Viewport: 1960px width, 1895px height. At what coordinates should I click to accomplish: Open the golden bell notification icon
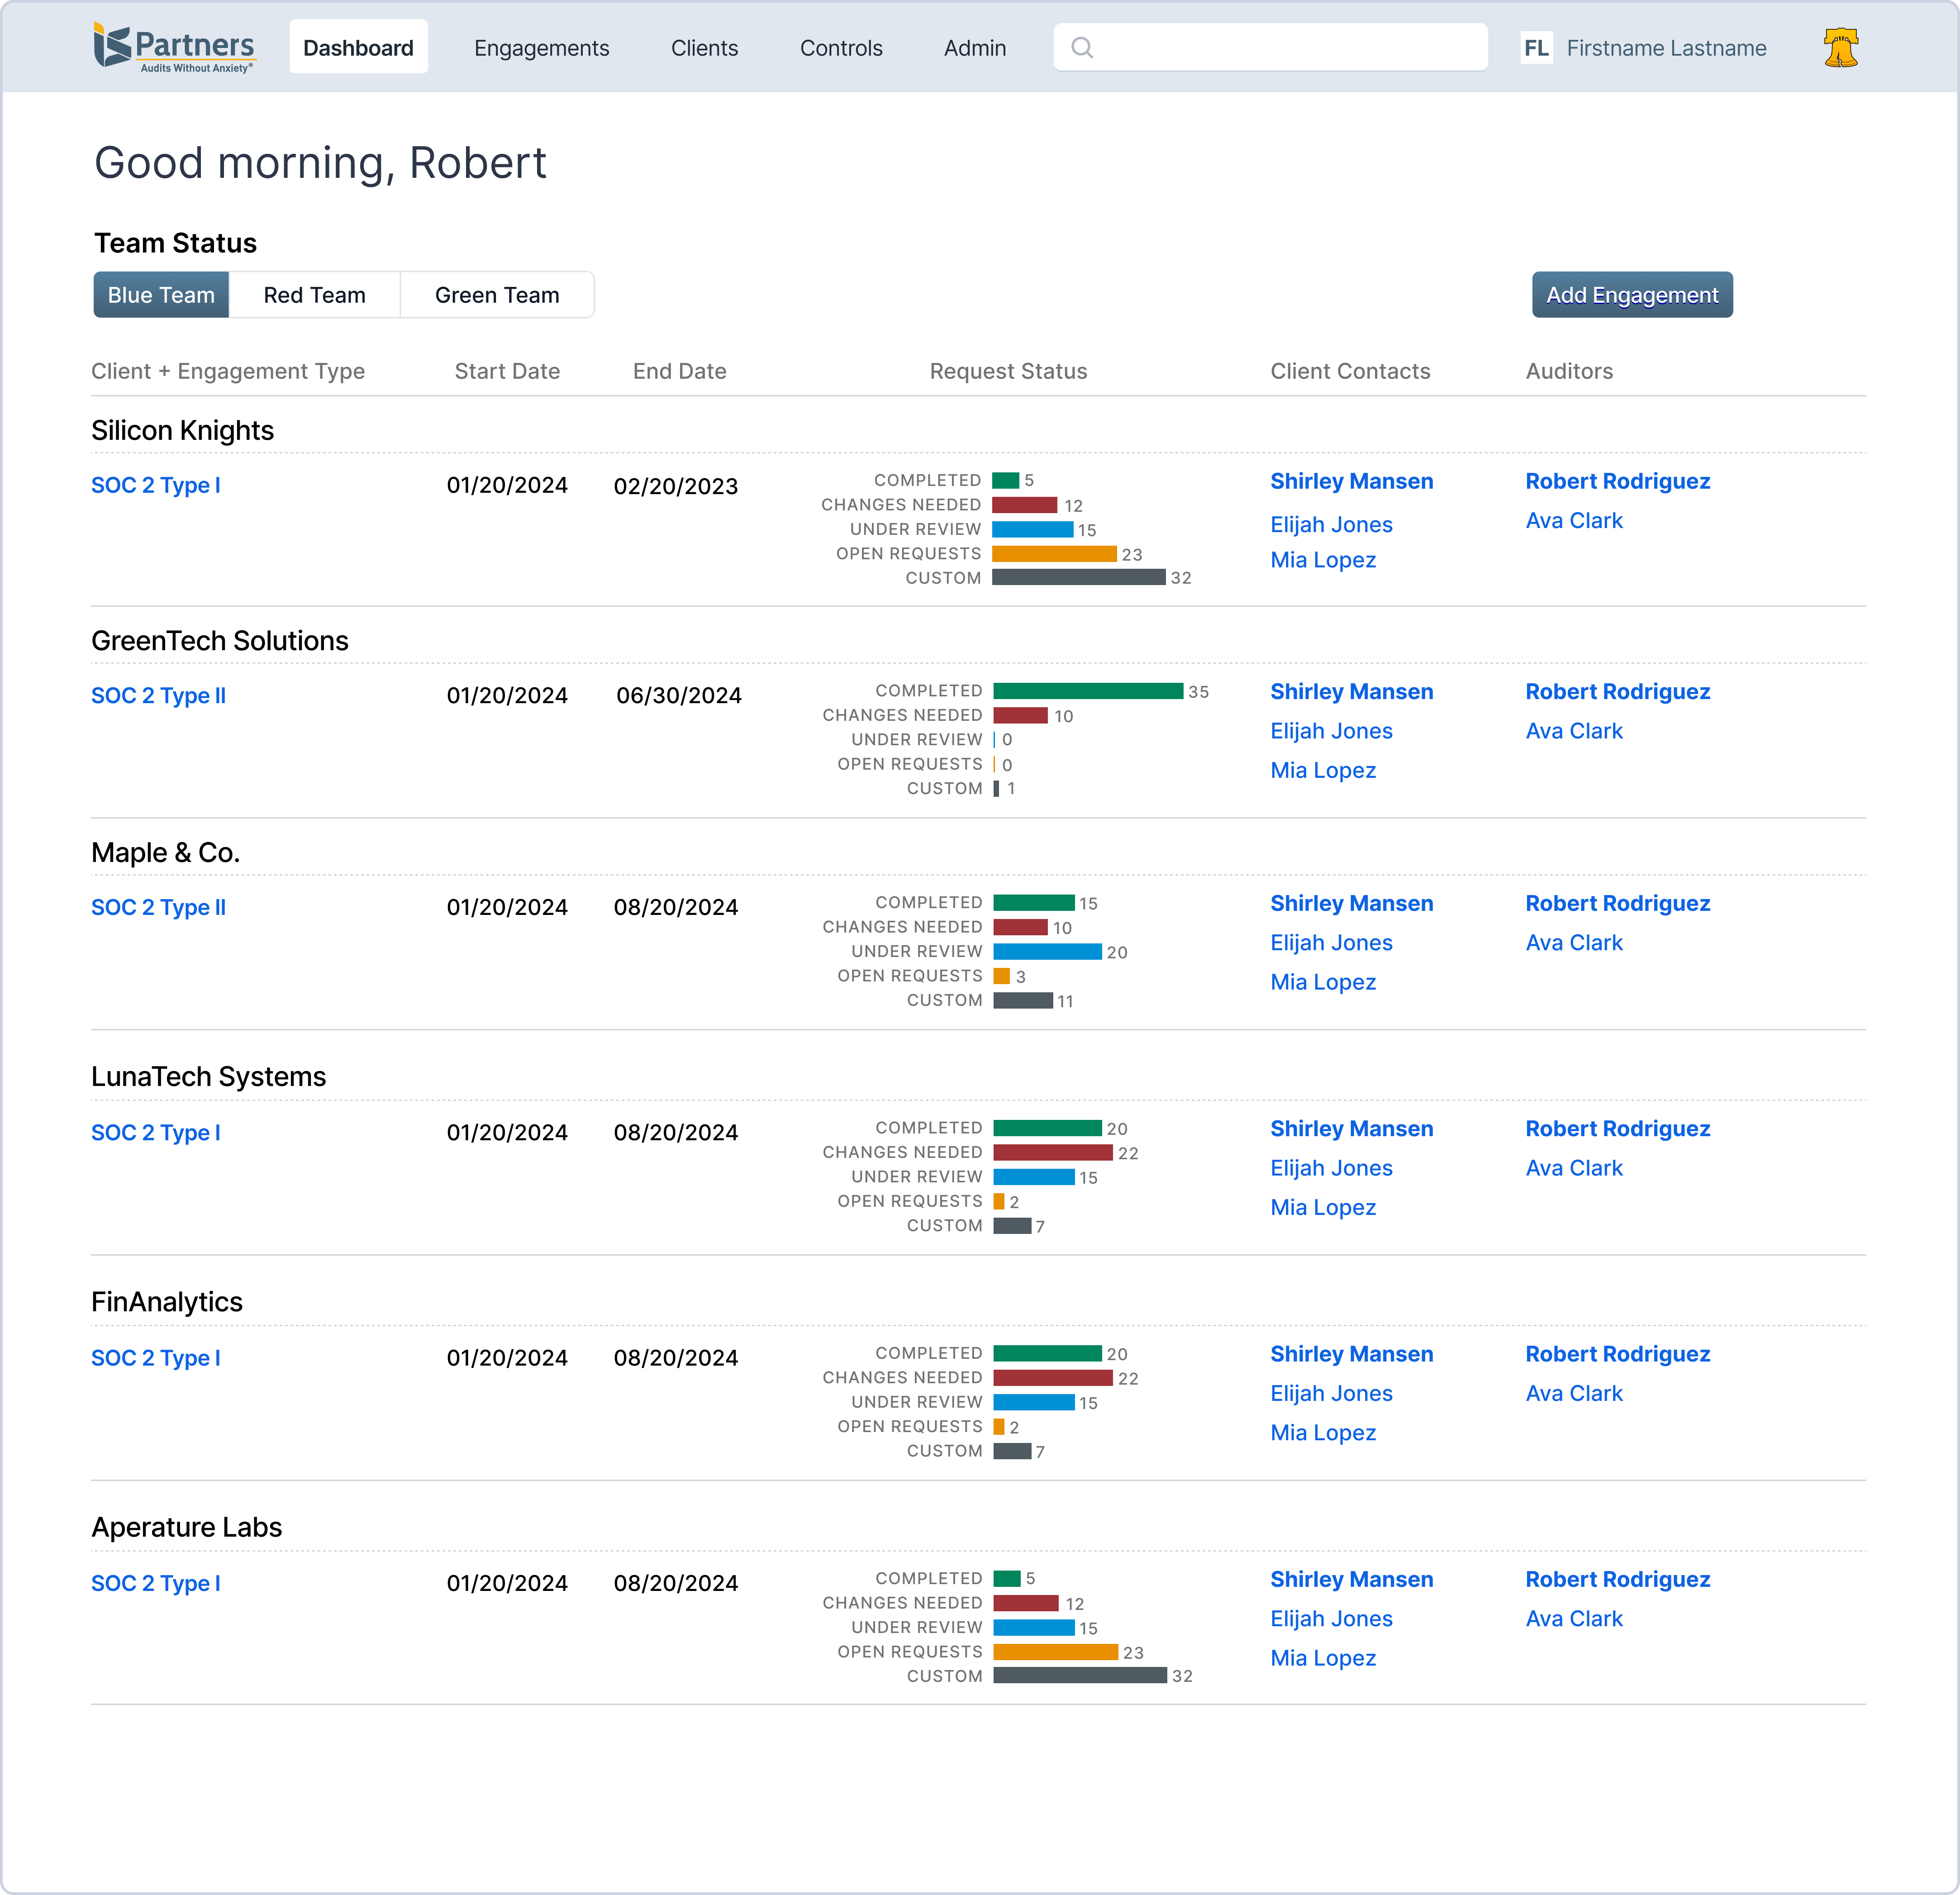coord(1840,48)
